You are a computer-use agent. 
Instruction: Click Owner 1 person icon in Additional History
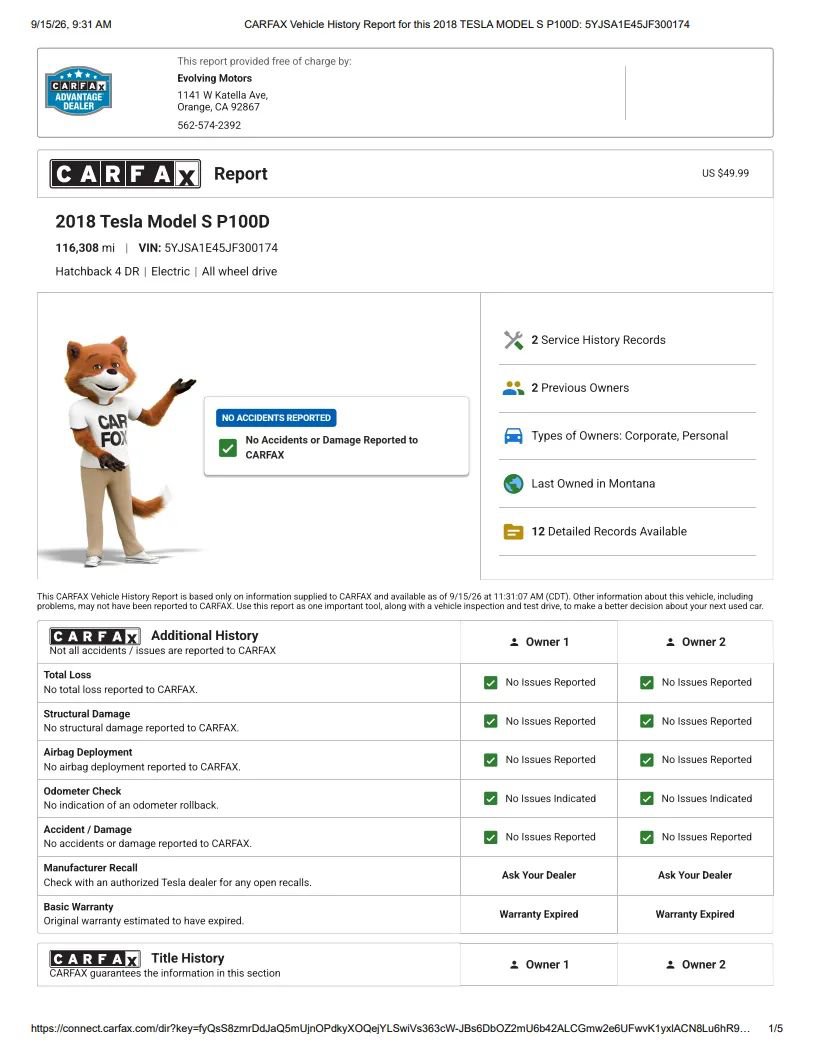click(x=514, y=642)
